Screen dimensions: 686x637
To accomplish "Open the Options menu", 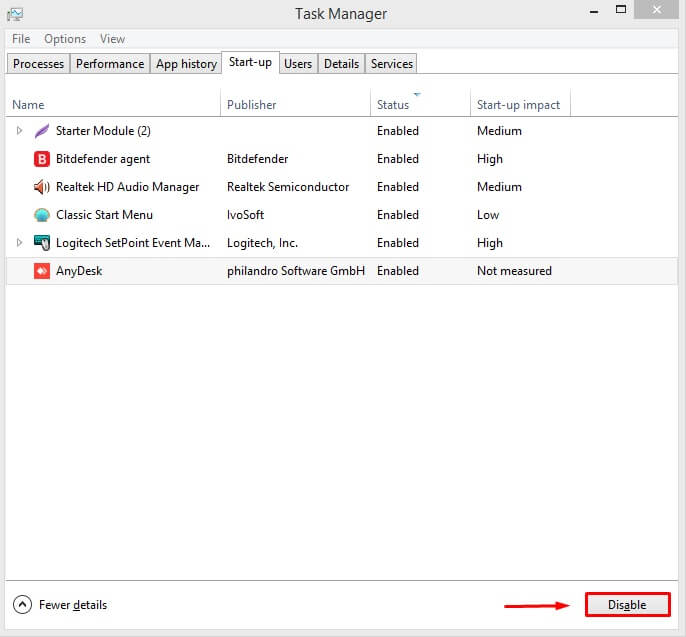I will pyautogui.click(x=65, y=39).
